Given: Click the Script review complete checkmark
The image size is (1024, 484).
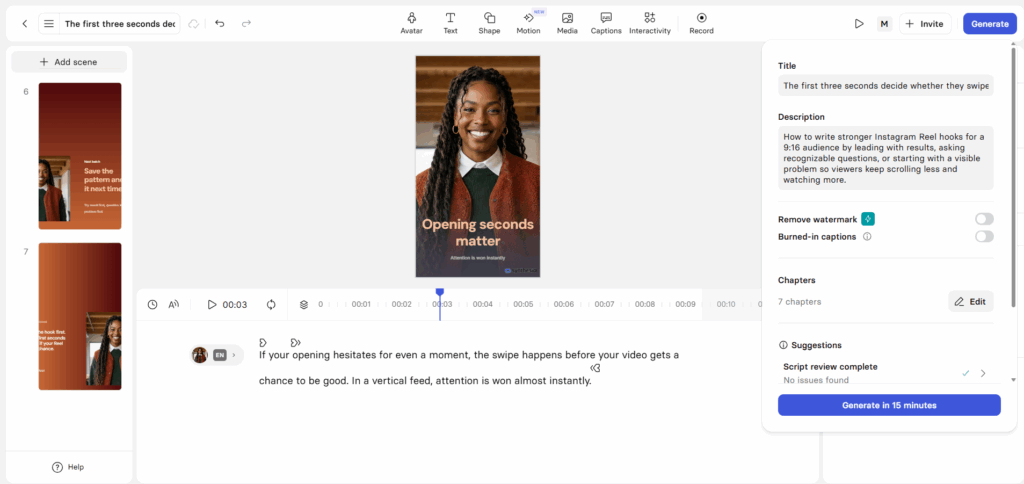Looking at the screenshot, I should 966,373.
